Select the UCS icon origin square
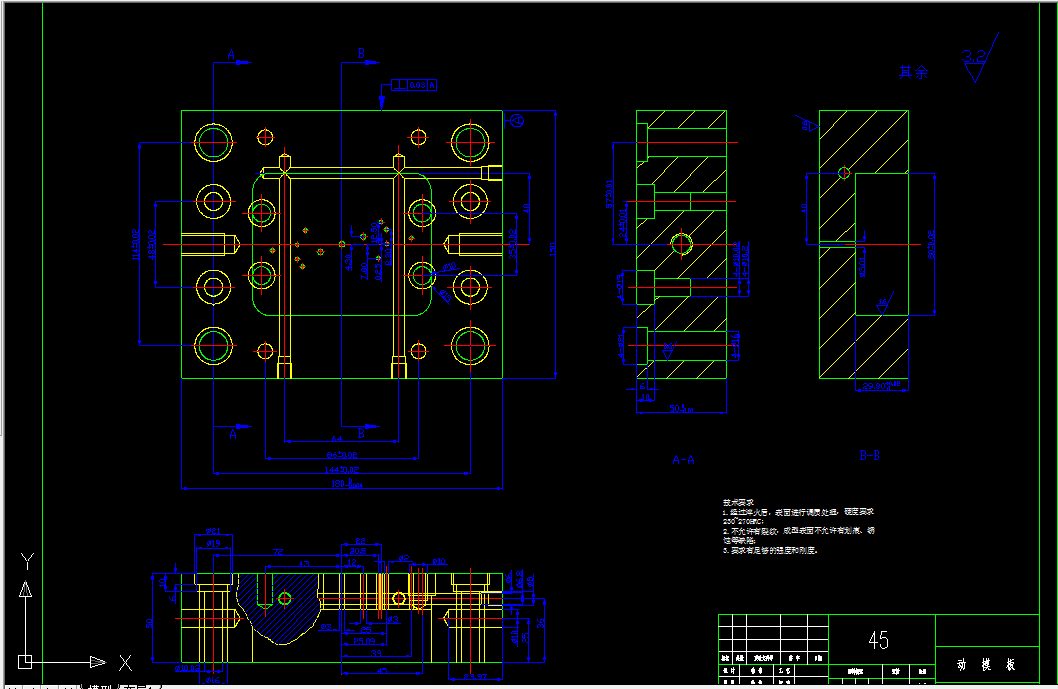Image resolution: width=1058 pixels, height=689 pixels. point(25,662)
